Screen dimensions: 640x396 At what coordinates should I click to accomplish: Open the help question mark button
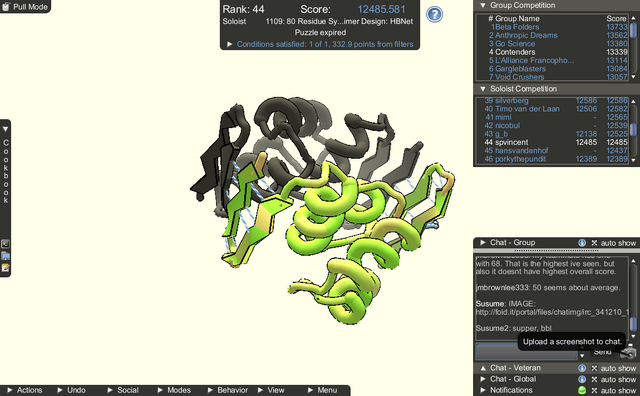[434, 14]
